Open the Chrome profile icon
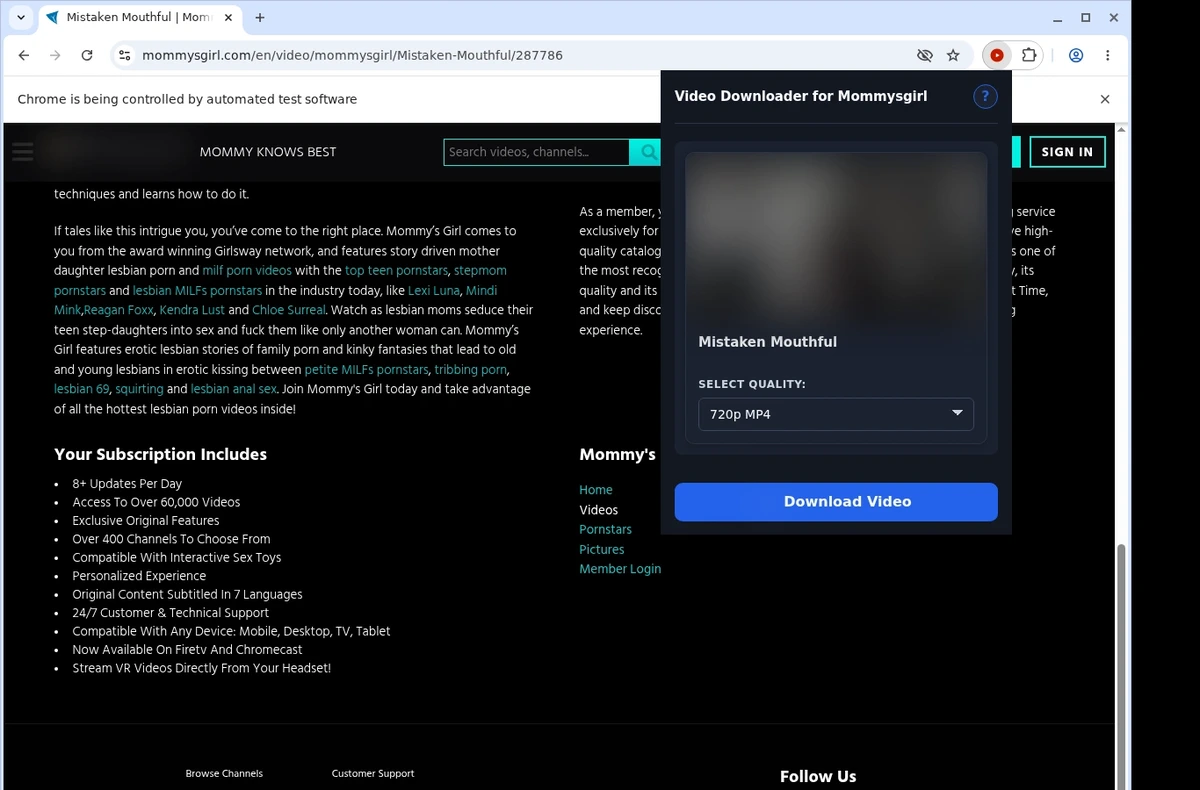 1076,56
